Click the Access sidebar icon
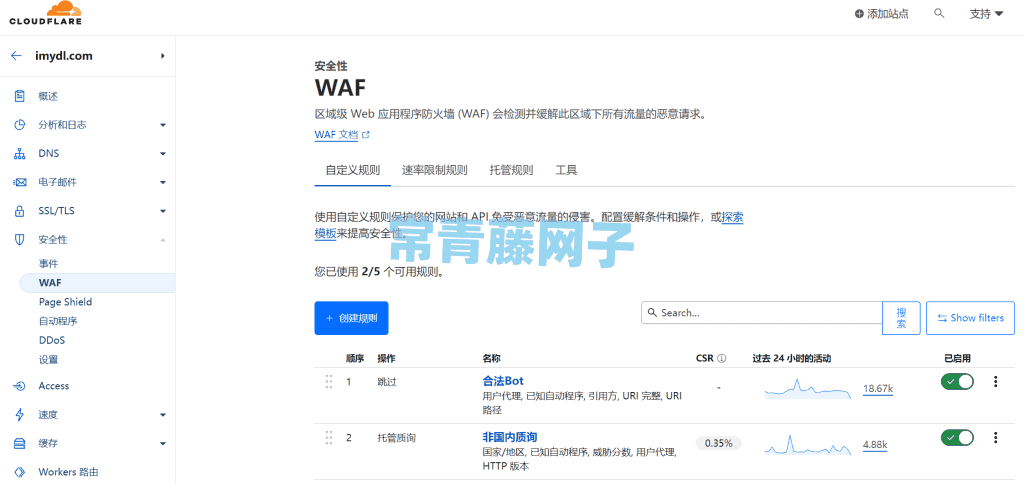Image resolution: width=1024 pixels, height=485 pixels. point(20,386)
